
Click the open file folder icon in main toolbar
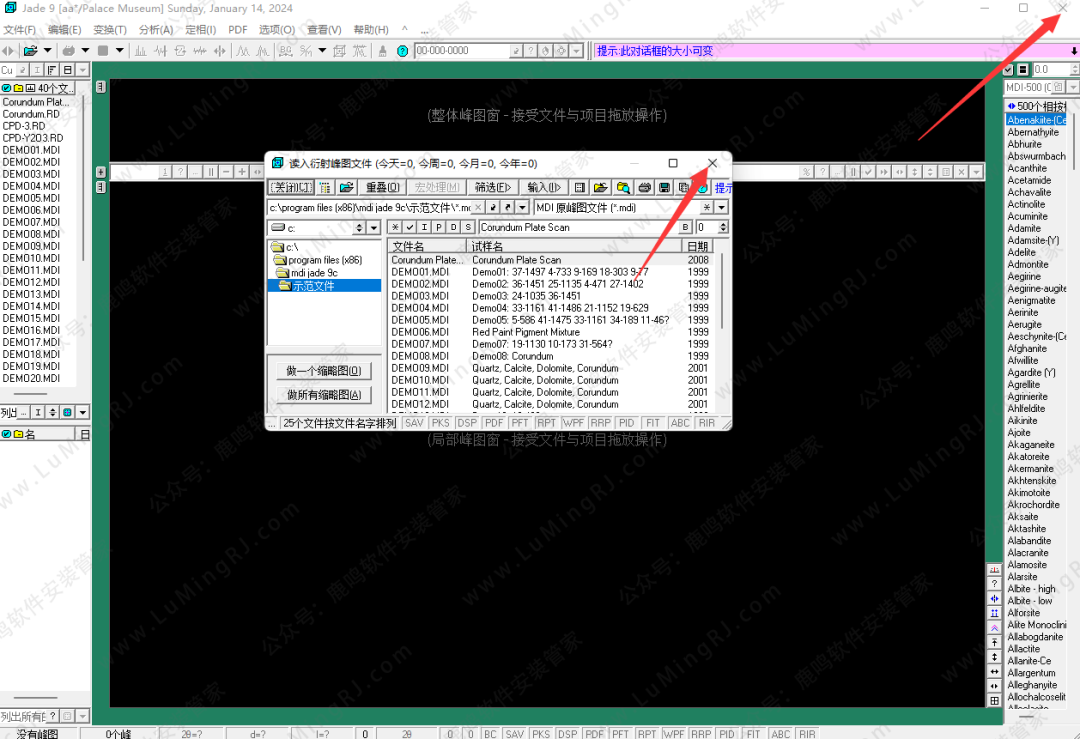pyautogui.click(x=31, y=50)
